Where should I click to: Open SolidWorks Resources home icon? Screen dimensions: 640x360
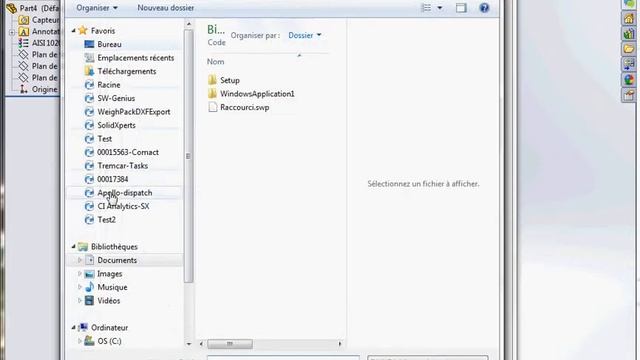tap(629, 18)
